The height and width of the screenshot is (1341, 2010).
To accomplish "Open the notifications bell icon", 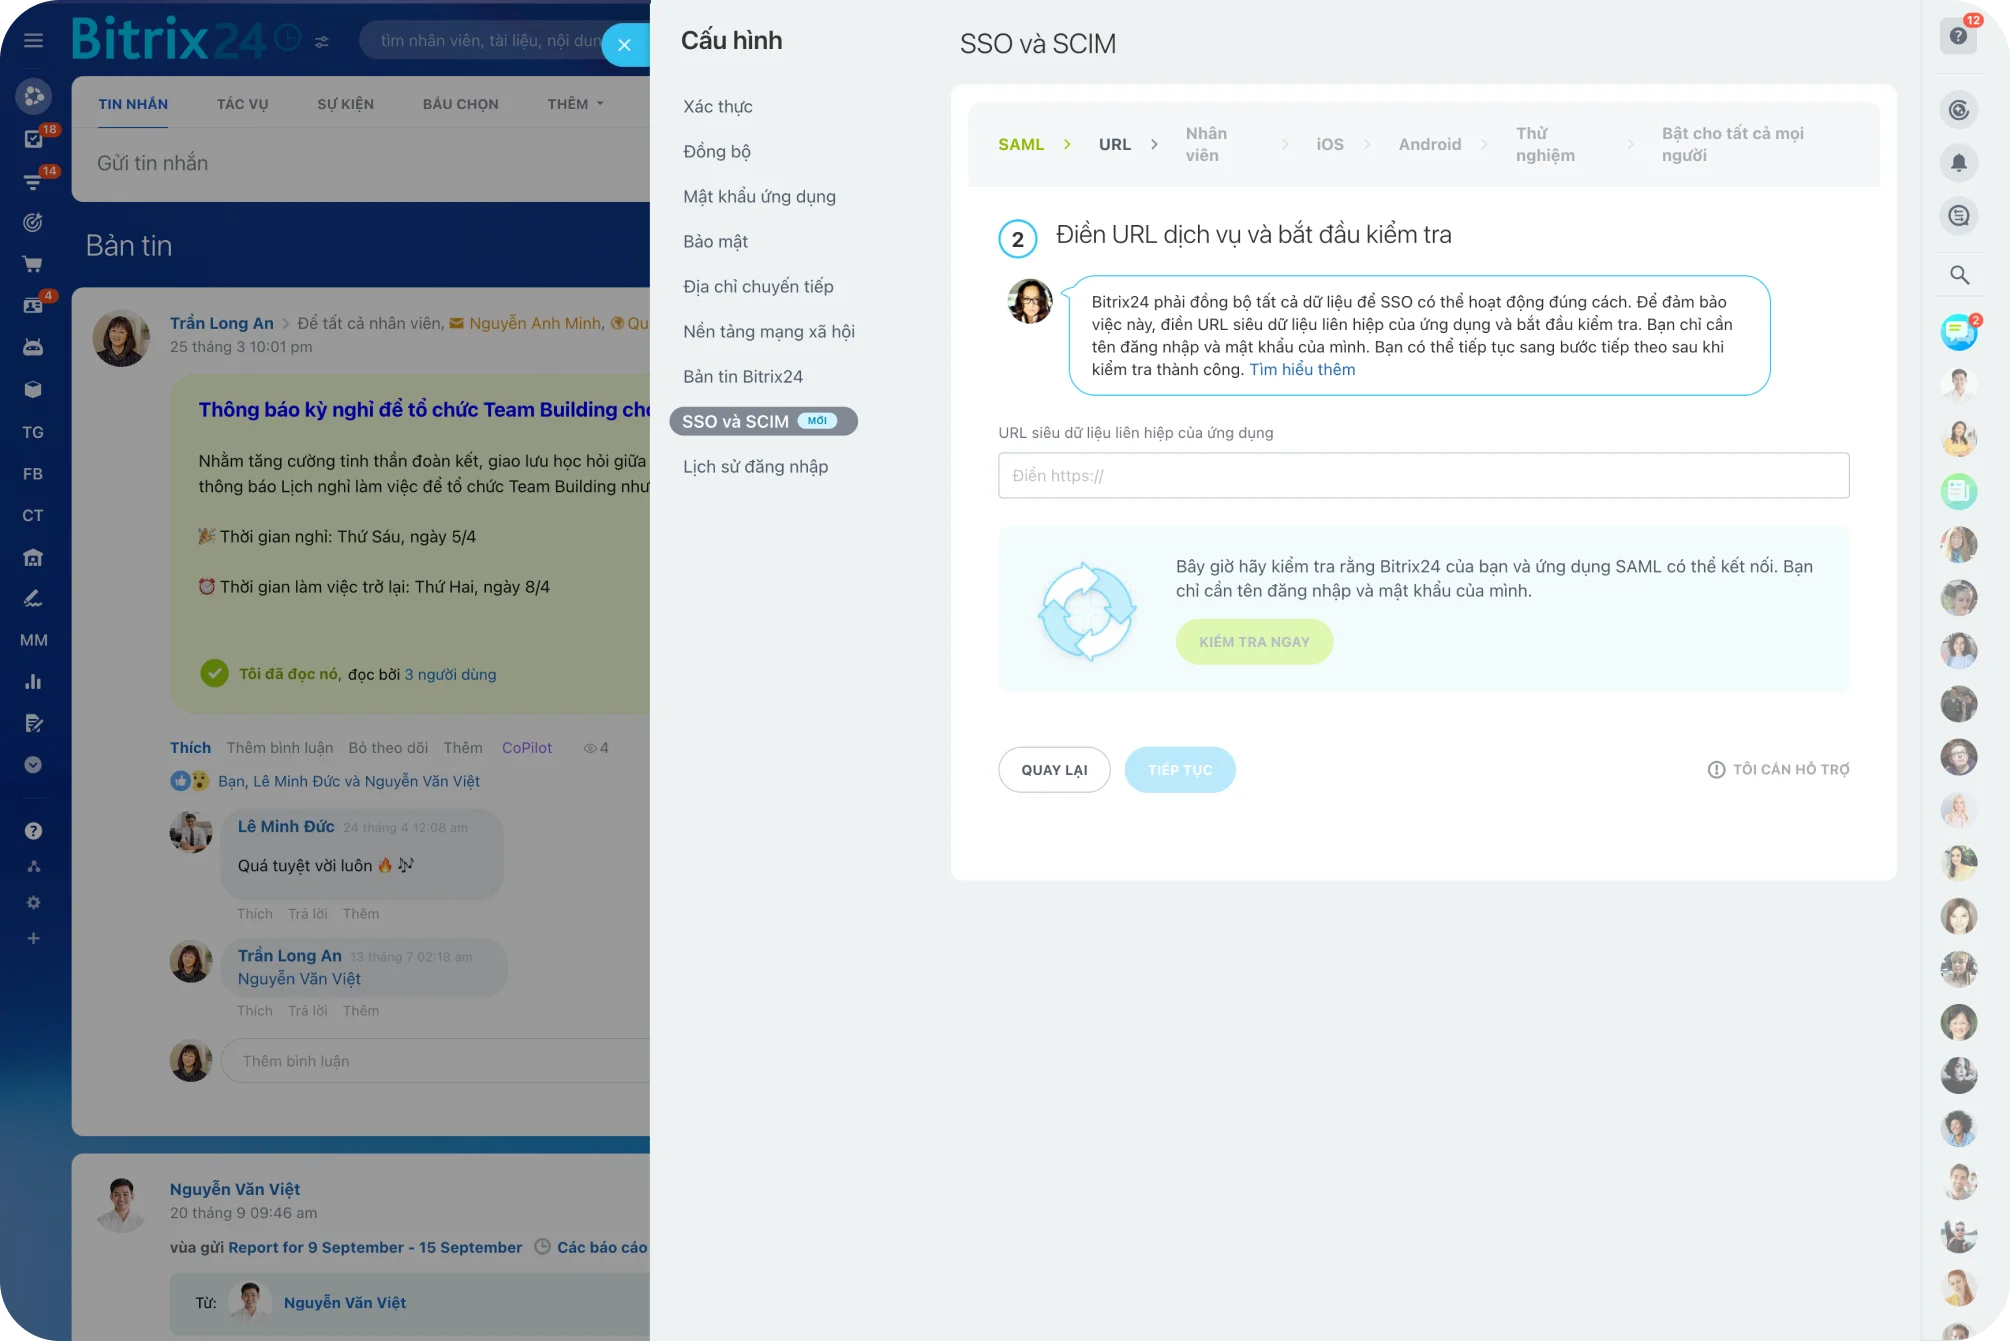I will 1958,163.
